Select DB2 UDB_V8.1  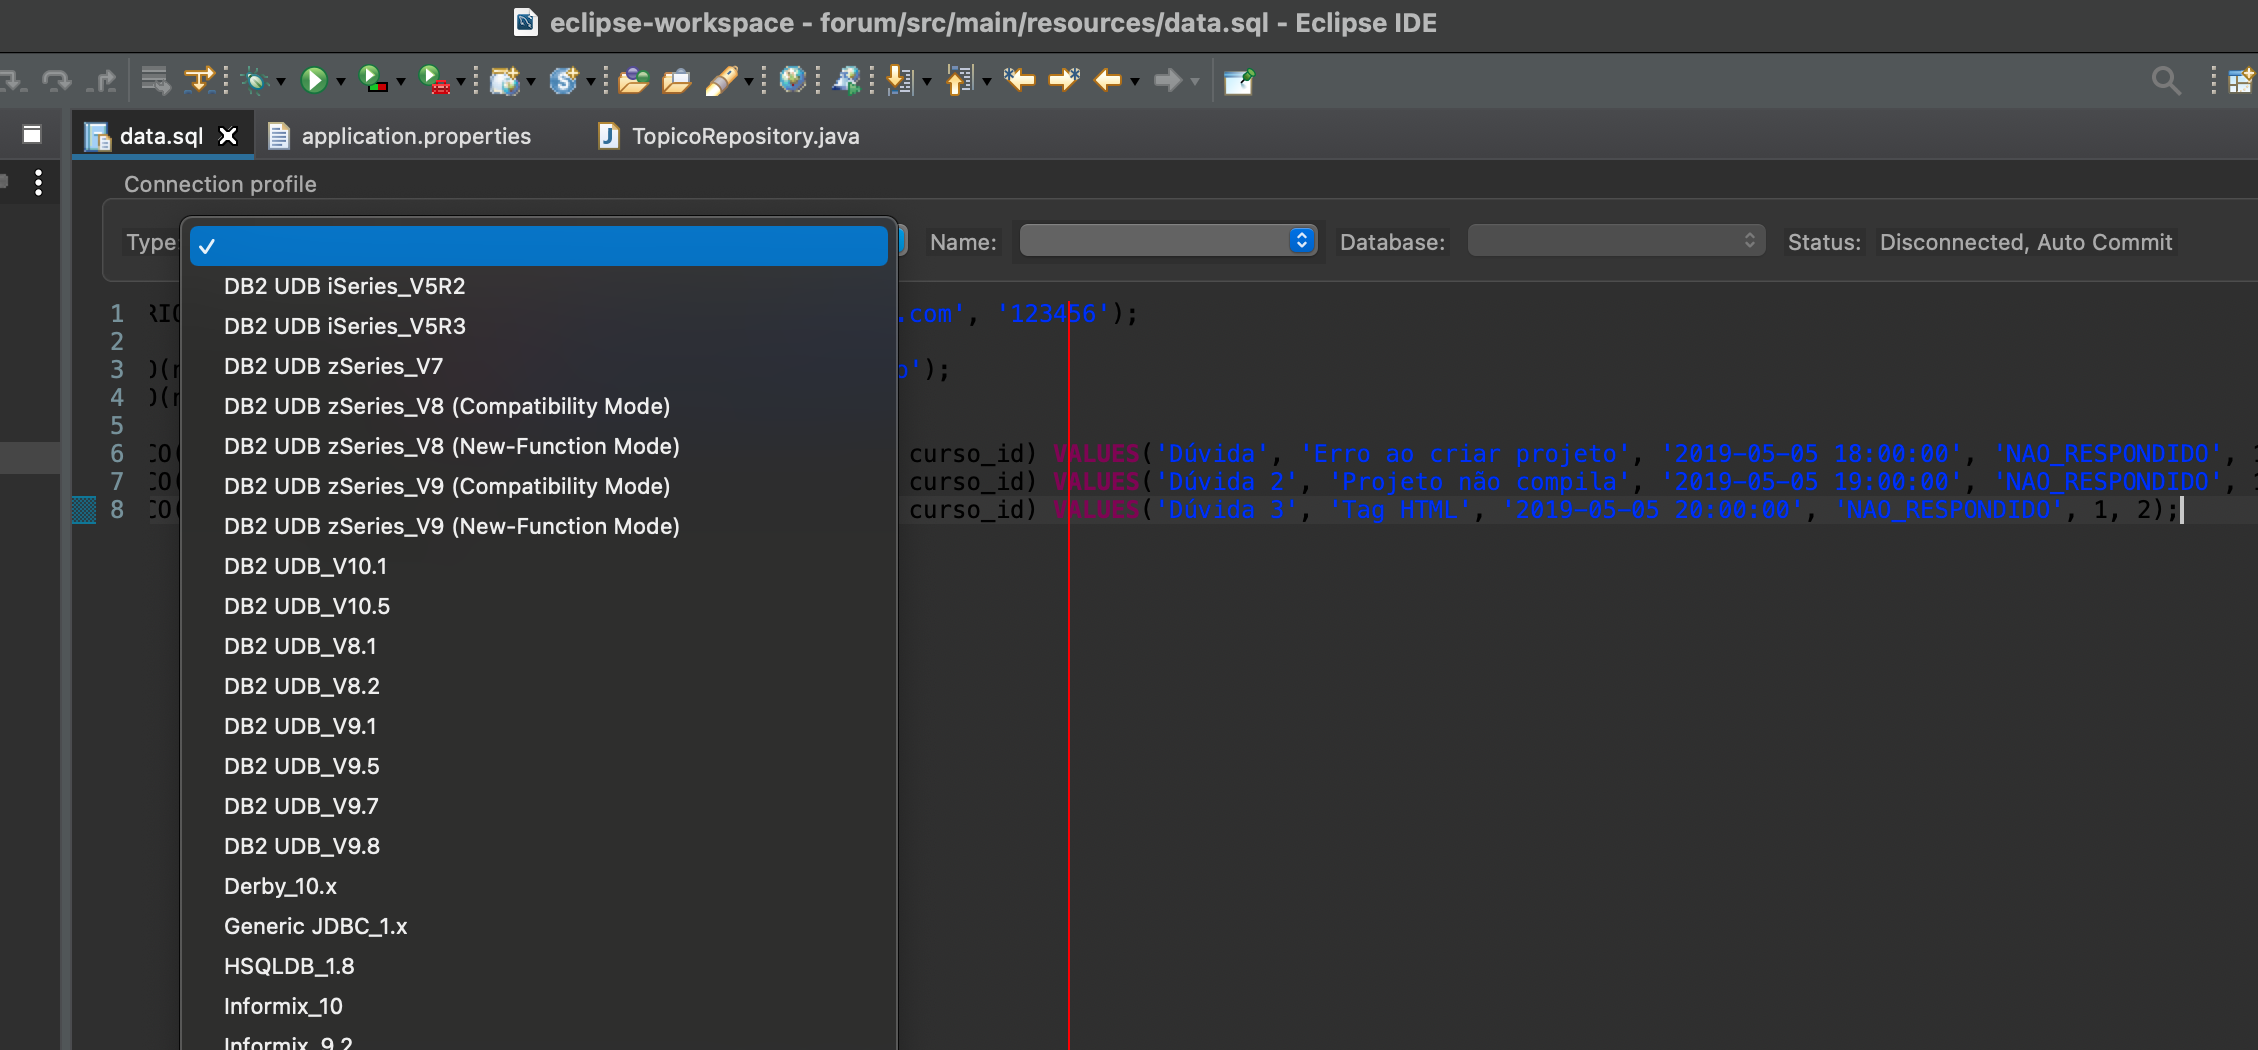pyautogui.click(x=539, y=646)
